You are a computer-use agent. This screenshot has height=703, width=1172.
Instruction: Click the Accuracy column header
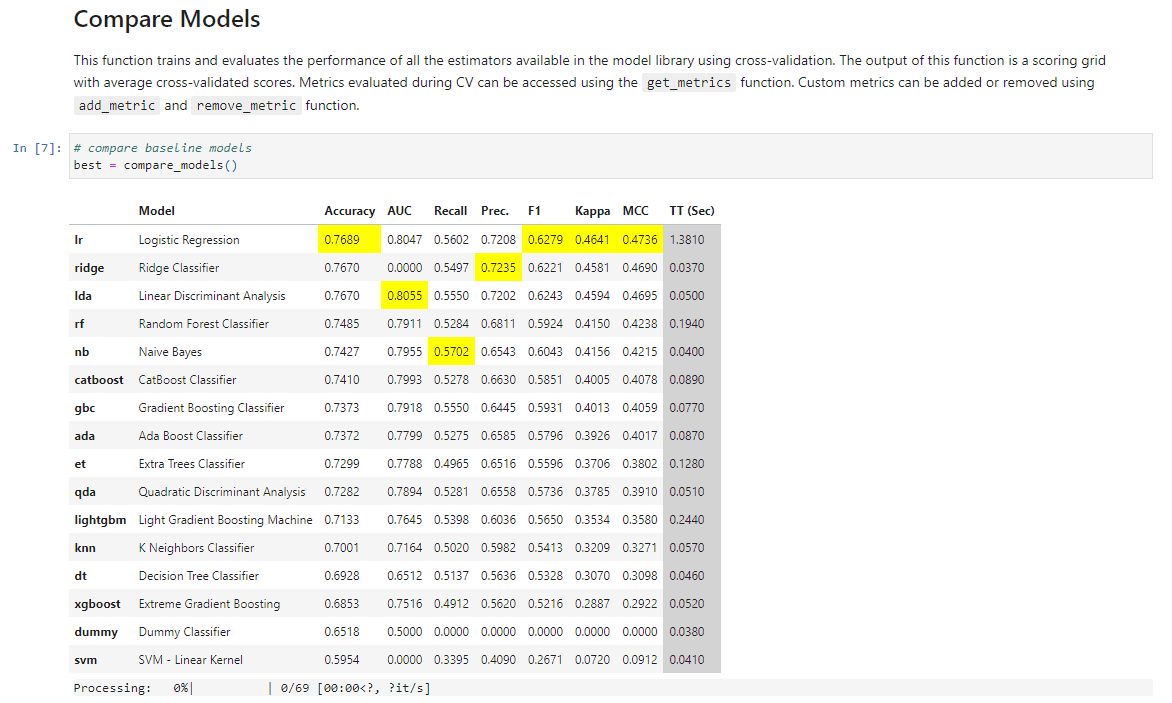tap(349, 211)
